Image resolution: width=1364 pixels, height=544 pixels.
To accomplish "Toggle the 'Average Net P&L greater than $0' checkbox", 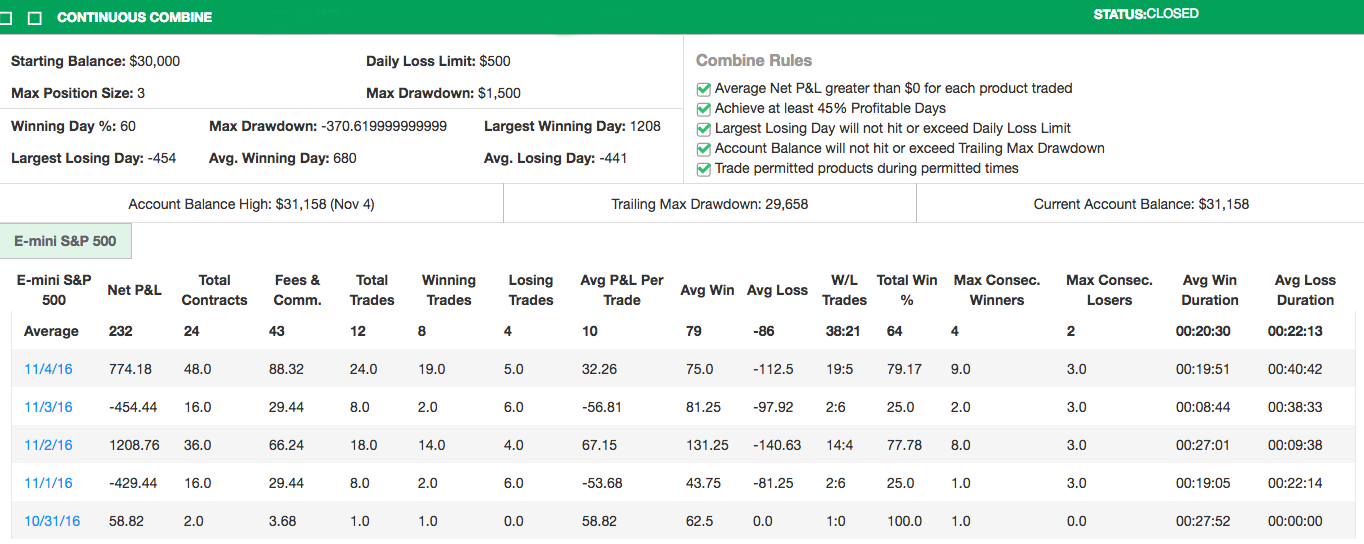I will pyautogui.click(x=703, y=89).
